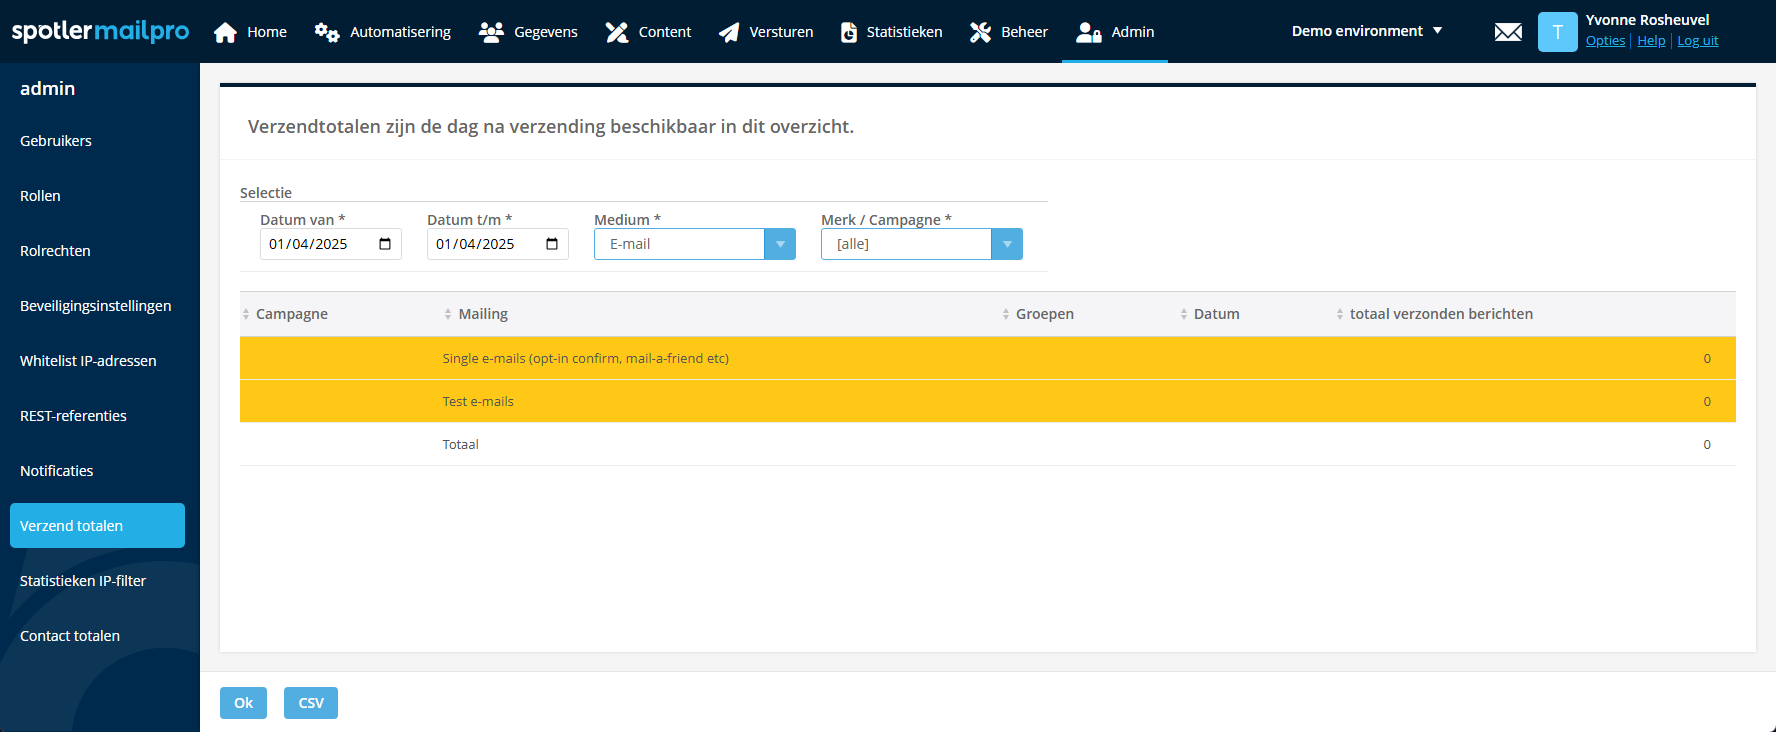This screenshot has width=1776, height=732.
Task: Click the Statistieken document icon
Action: 849,32
